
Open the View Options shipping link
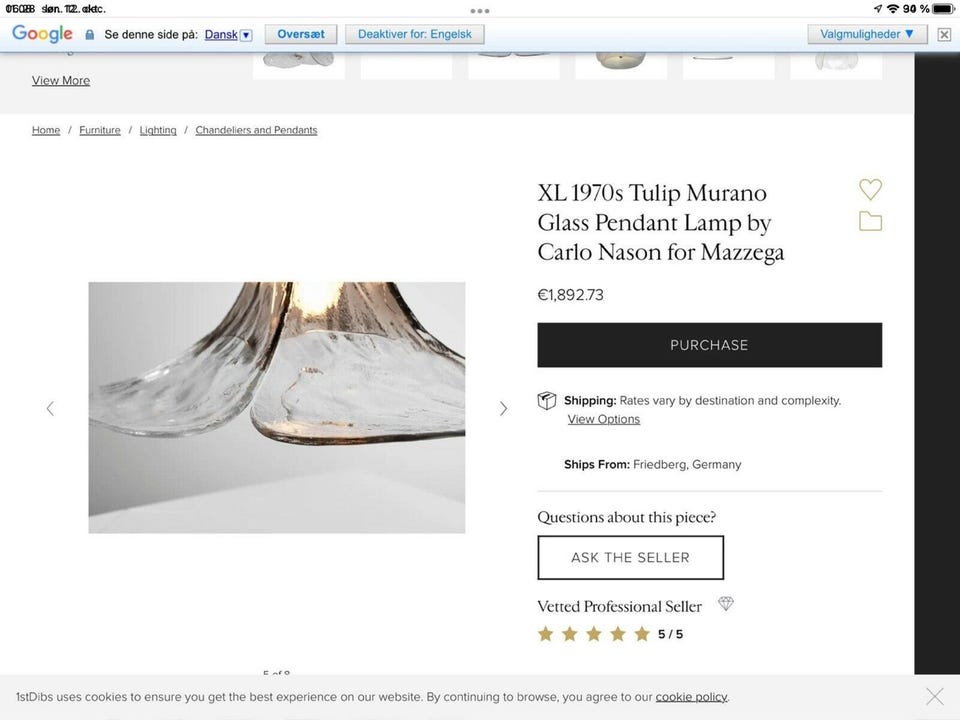(x=604, y=419)
